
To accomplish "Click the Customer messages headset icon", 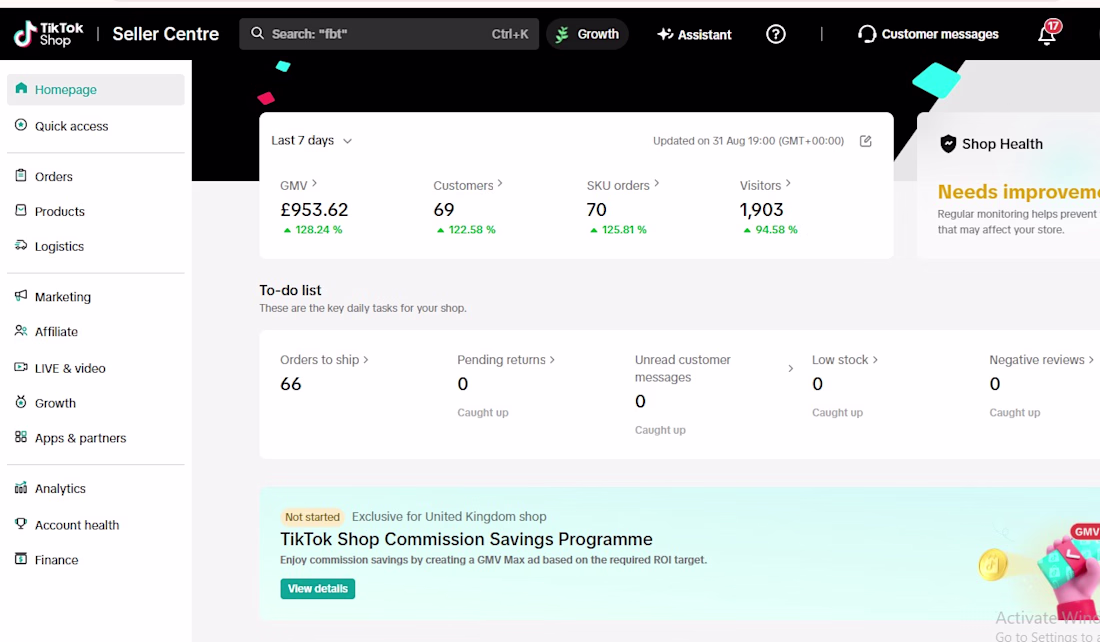I will [x=867, y=34].
